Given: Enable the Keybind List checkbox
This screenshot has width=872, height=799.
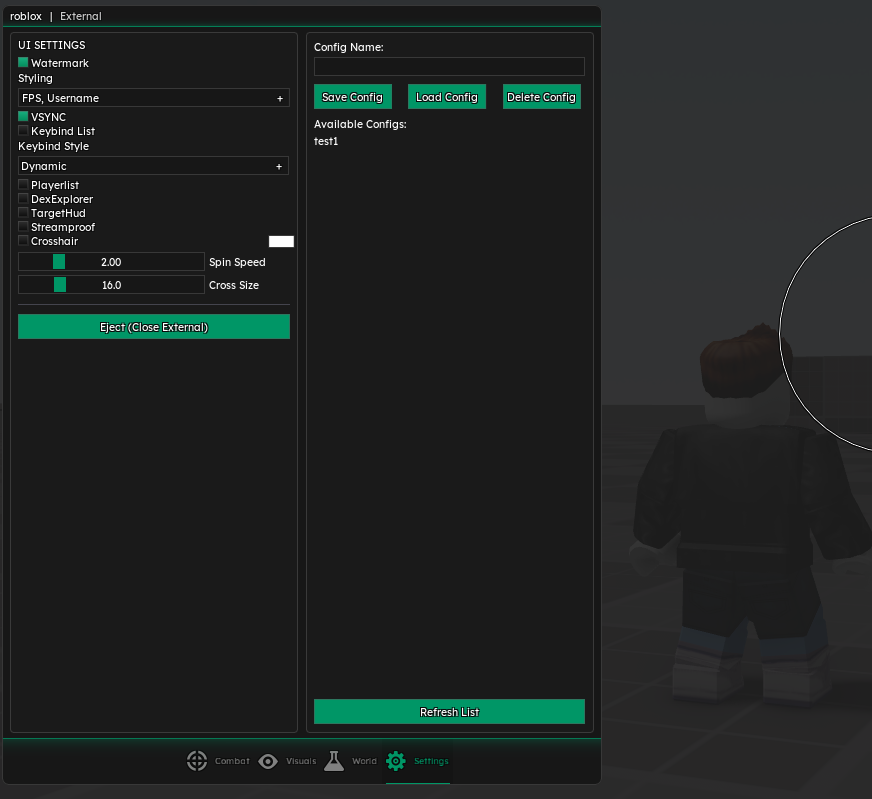Looking at the screenshot, I should (x=23, y=131).
